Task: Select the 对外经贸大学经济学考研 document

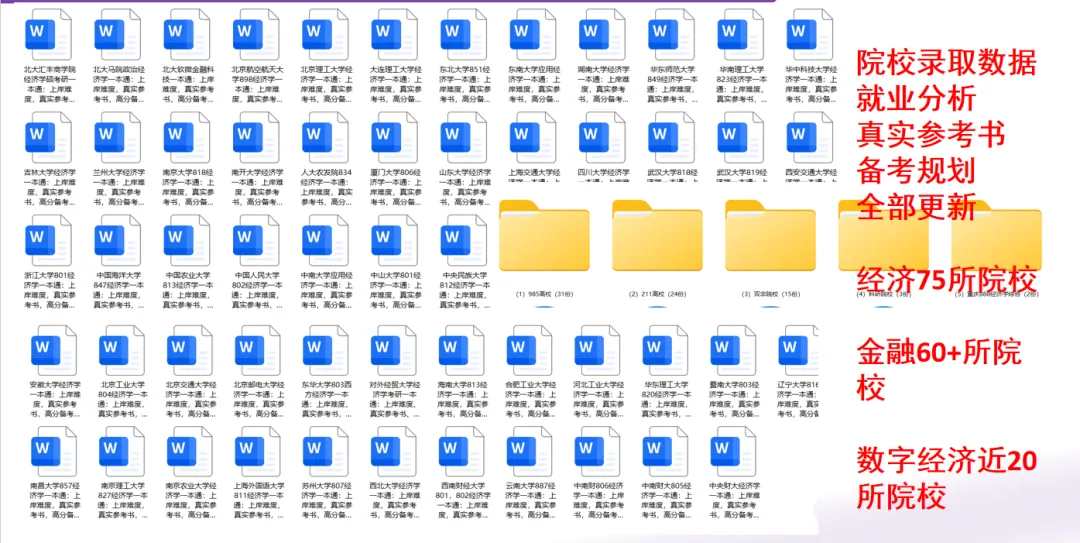Action: pos(394,350)
